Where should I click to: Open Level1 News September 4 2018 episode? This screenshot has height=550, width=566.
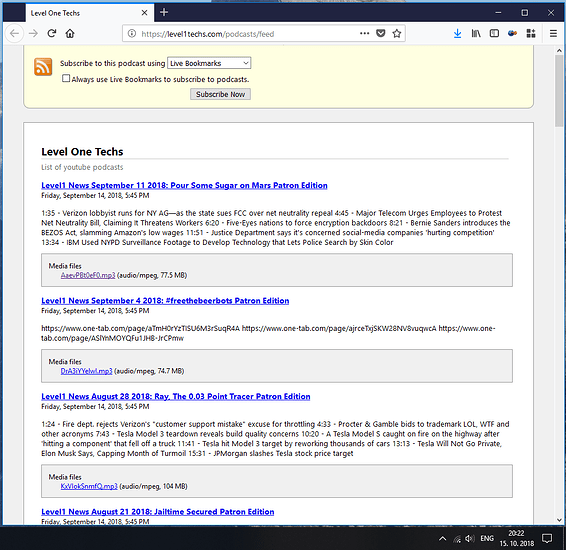(x=165, y=301)
